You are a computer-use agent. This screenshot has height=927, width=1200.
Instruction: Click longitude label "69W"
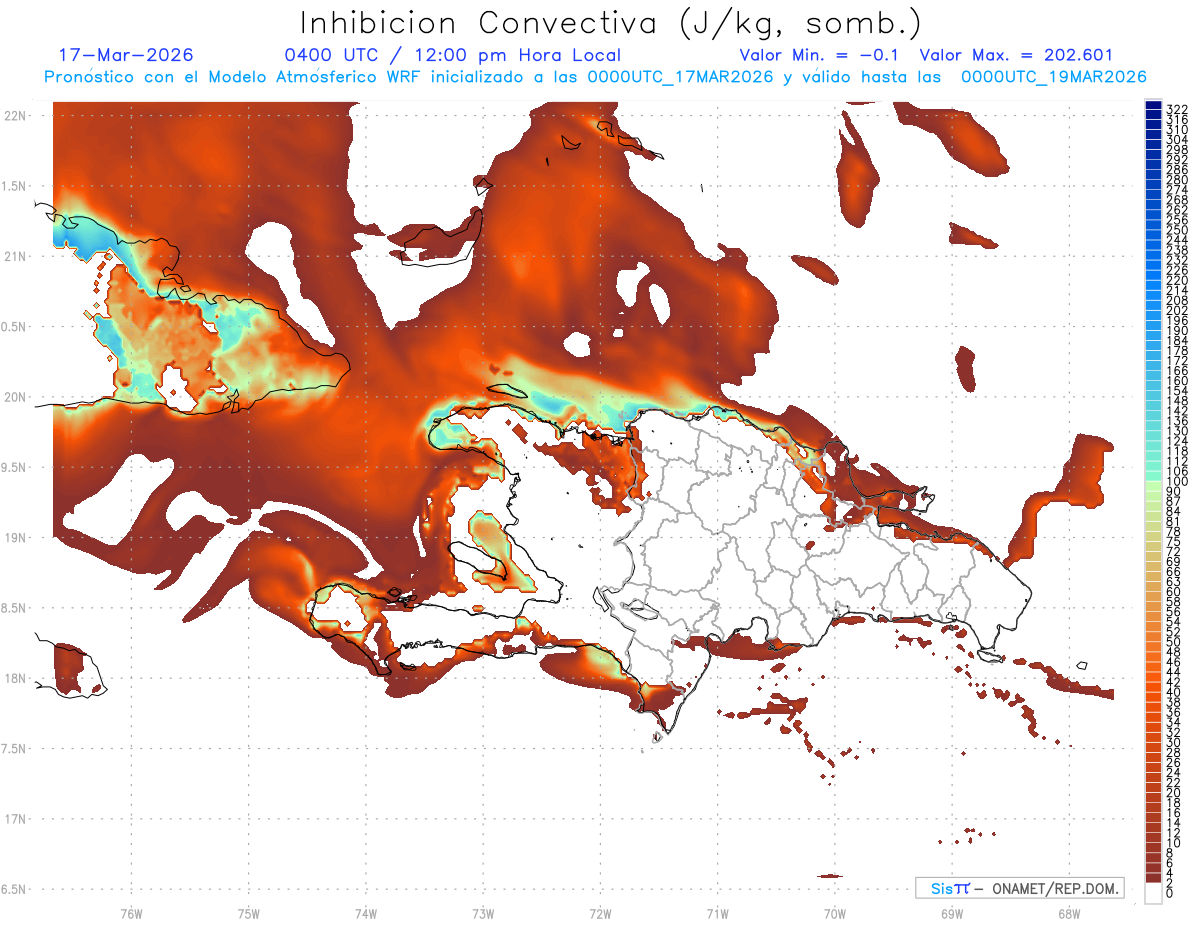pyautogui.click(x=952, y=913)
